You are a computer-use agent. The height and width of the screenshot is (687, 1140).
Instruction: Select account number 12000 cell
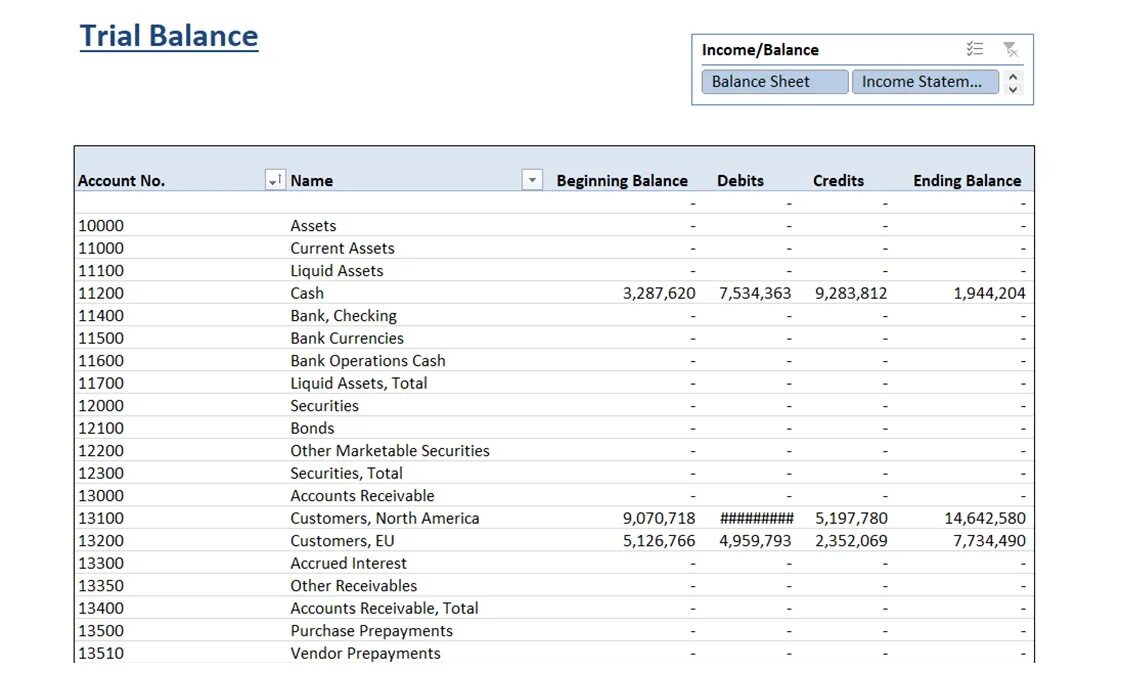pyautogui.click(x=101, y=406)
